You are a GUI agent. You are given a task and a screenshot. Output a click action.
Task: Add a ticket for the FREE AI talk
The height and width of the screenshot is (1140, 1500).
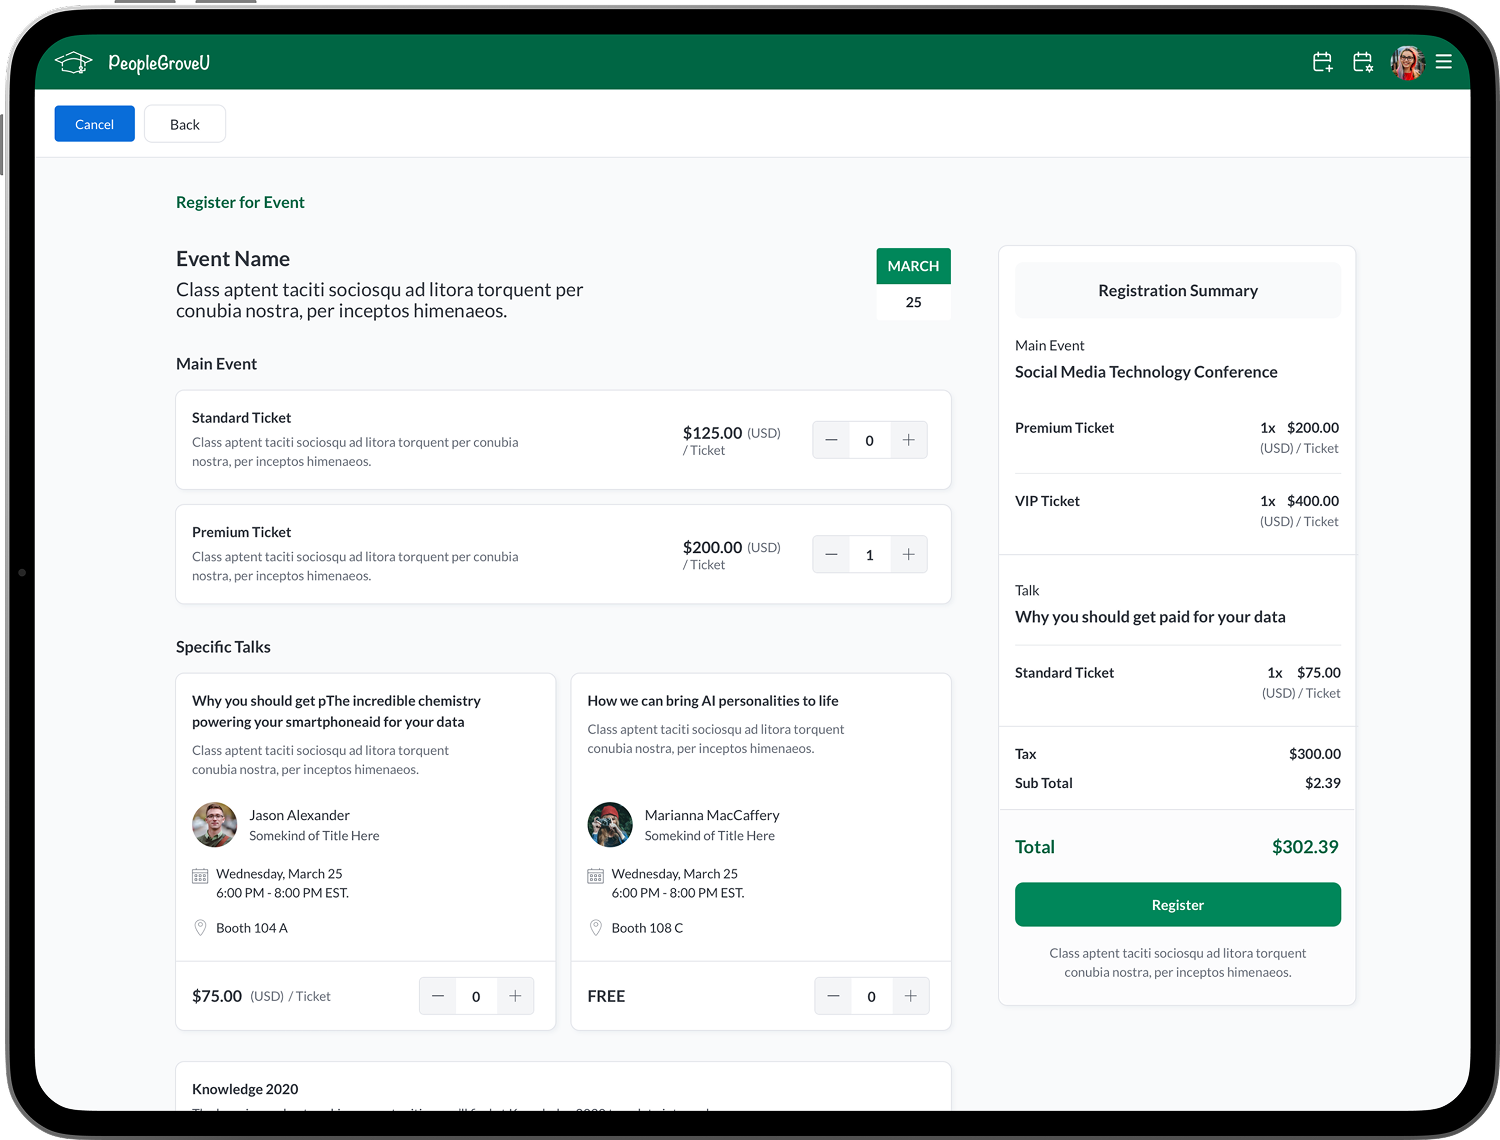click(x=910, y=996)
